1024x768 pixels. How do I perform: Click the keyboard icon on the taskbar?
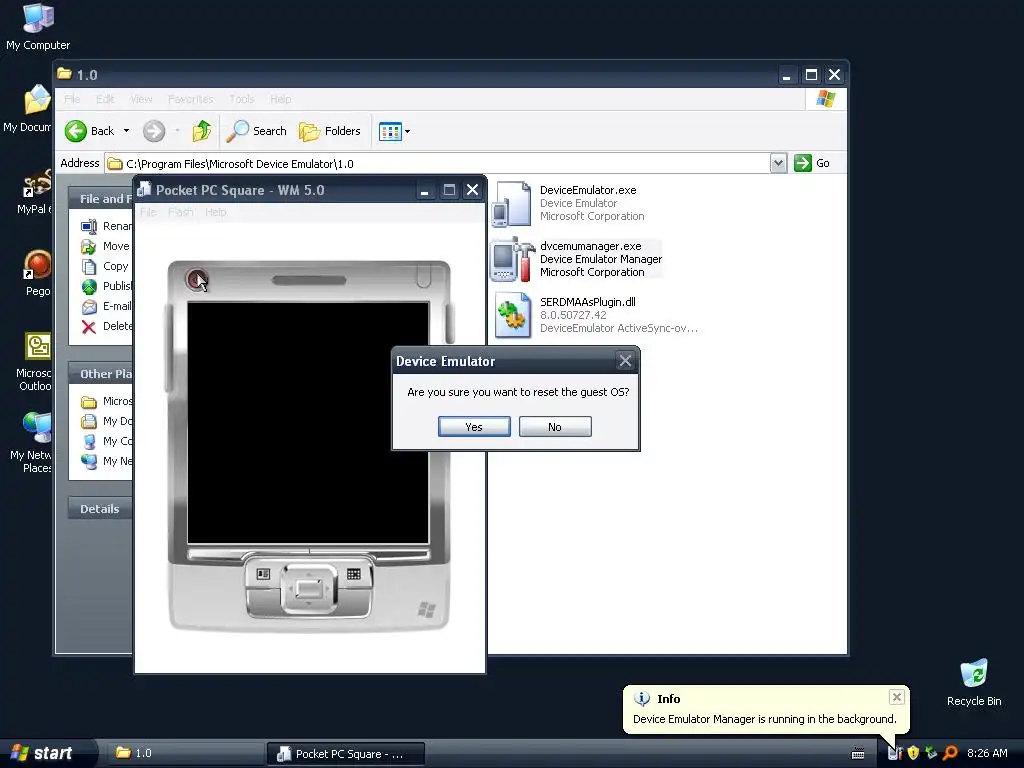click(x=858, y=754)
